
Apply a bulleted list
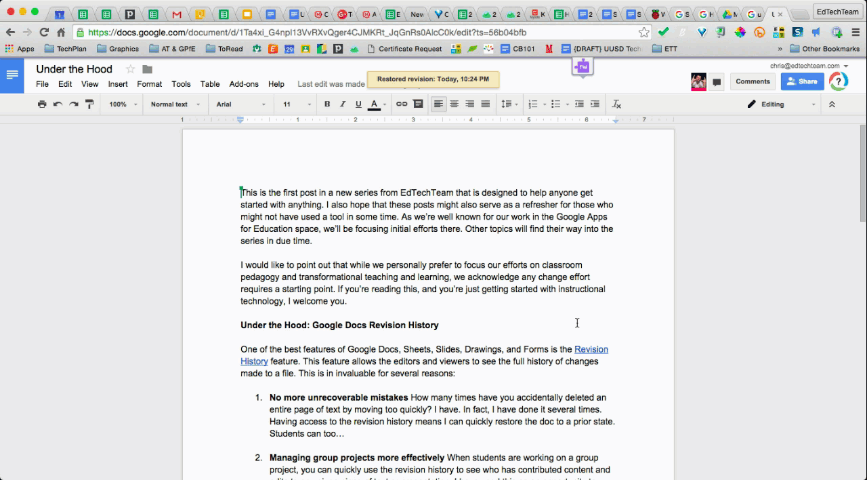pos(556,104)
